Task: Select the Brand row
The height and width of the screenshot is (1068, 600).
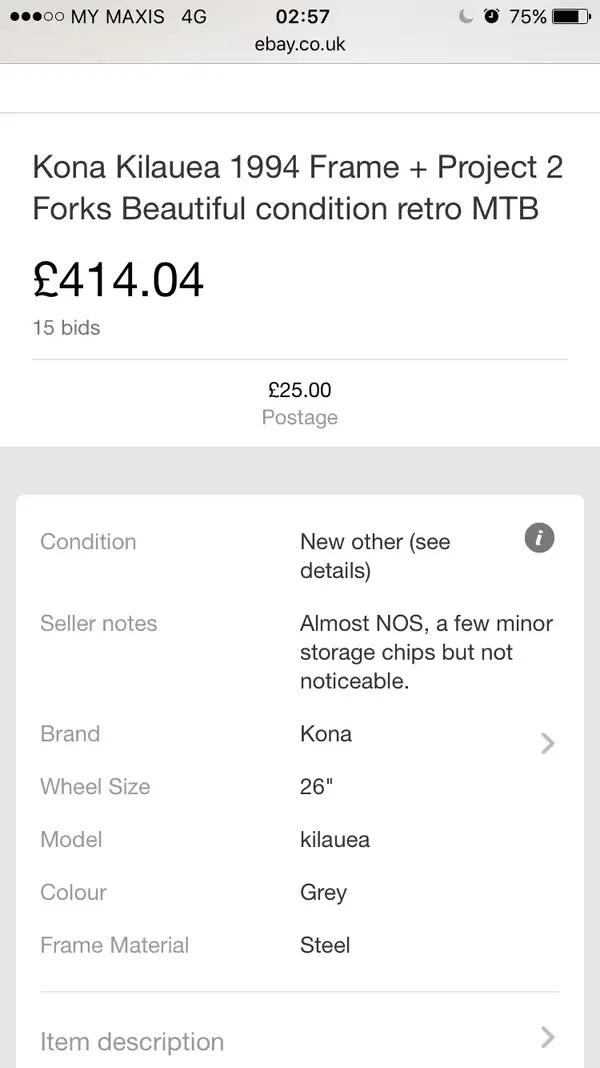Action: tap(300, 734)
